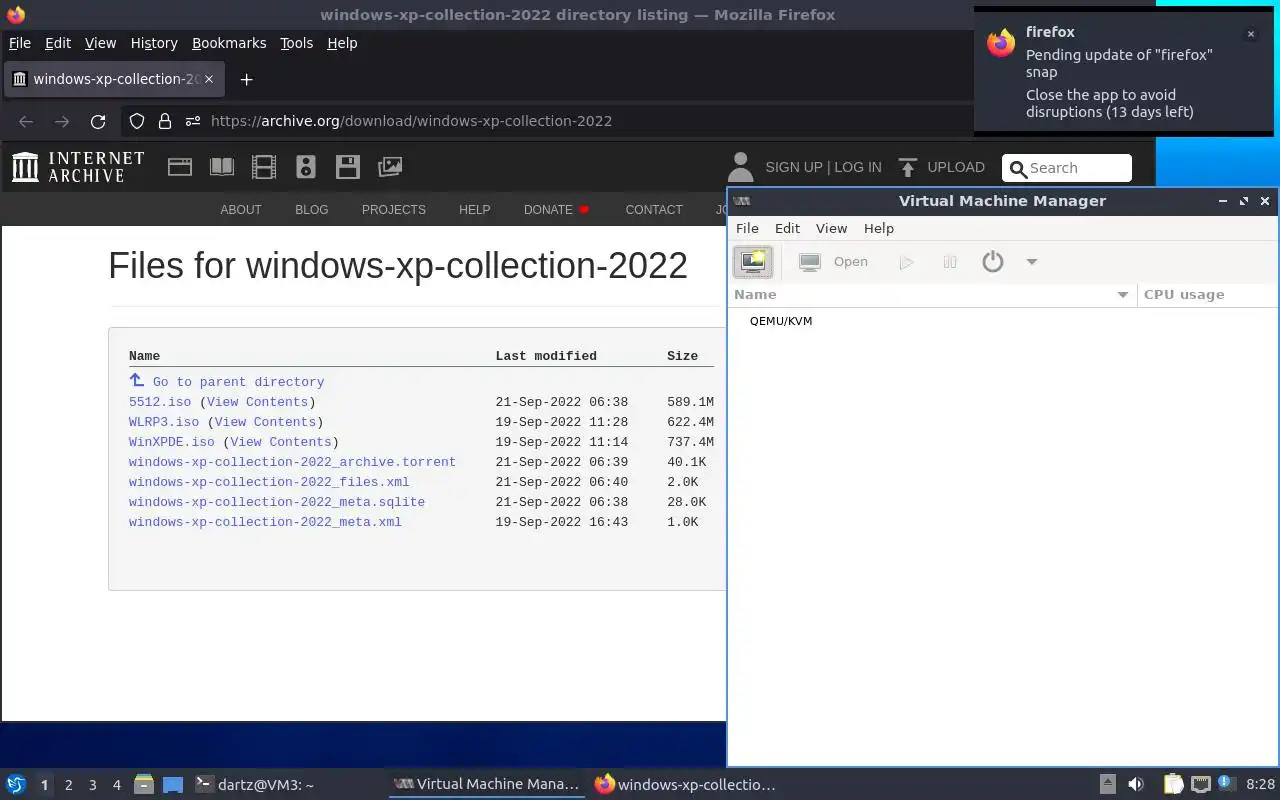1280x800 pixels.
Task: Click the site security padlock icon
Action: tap(164, 121)
